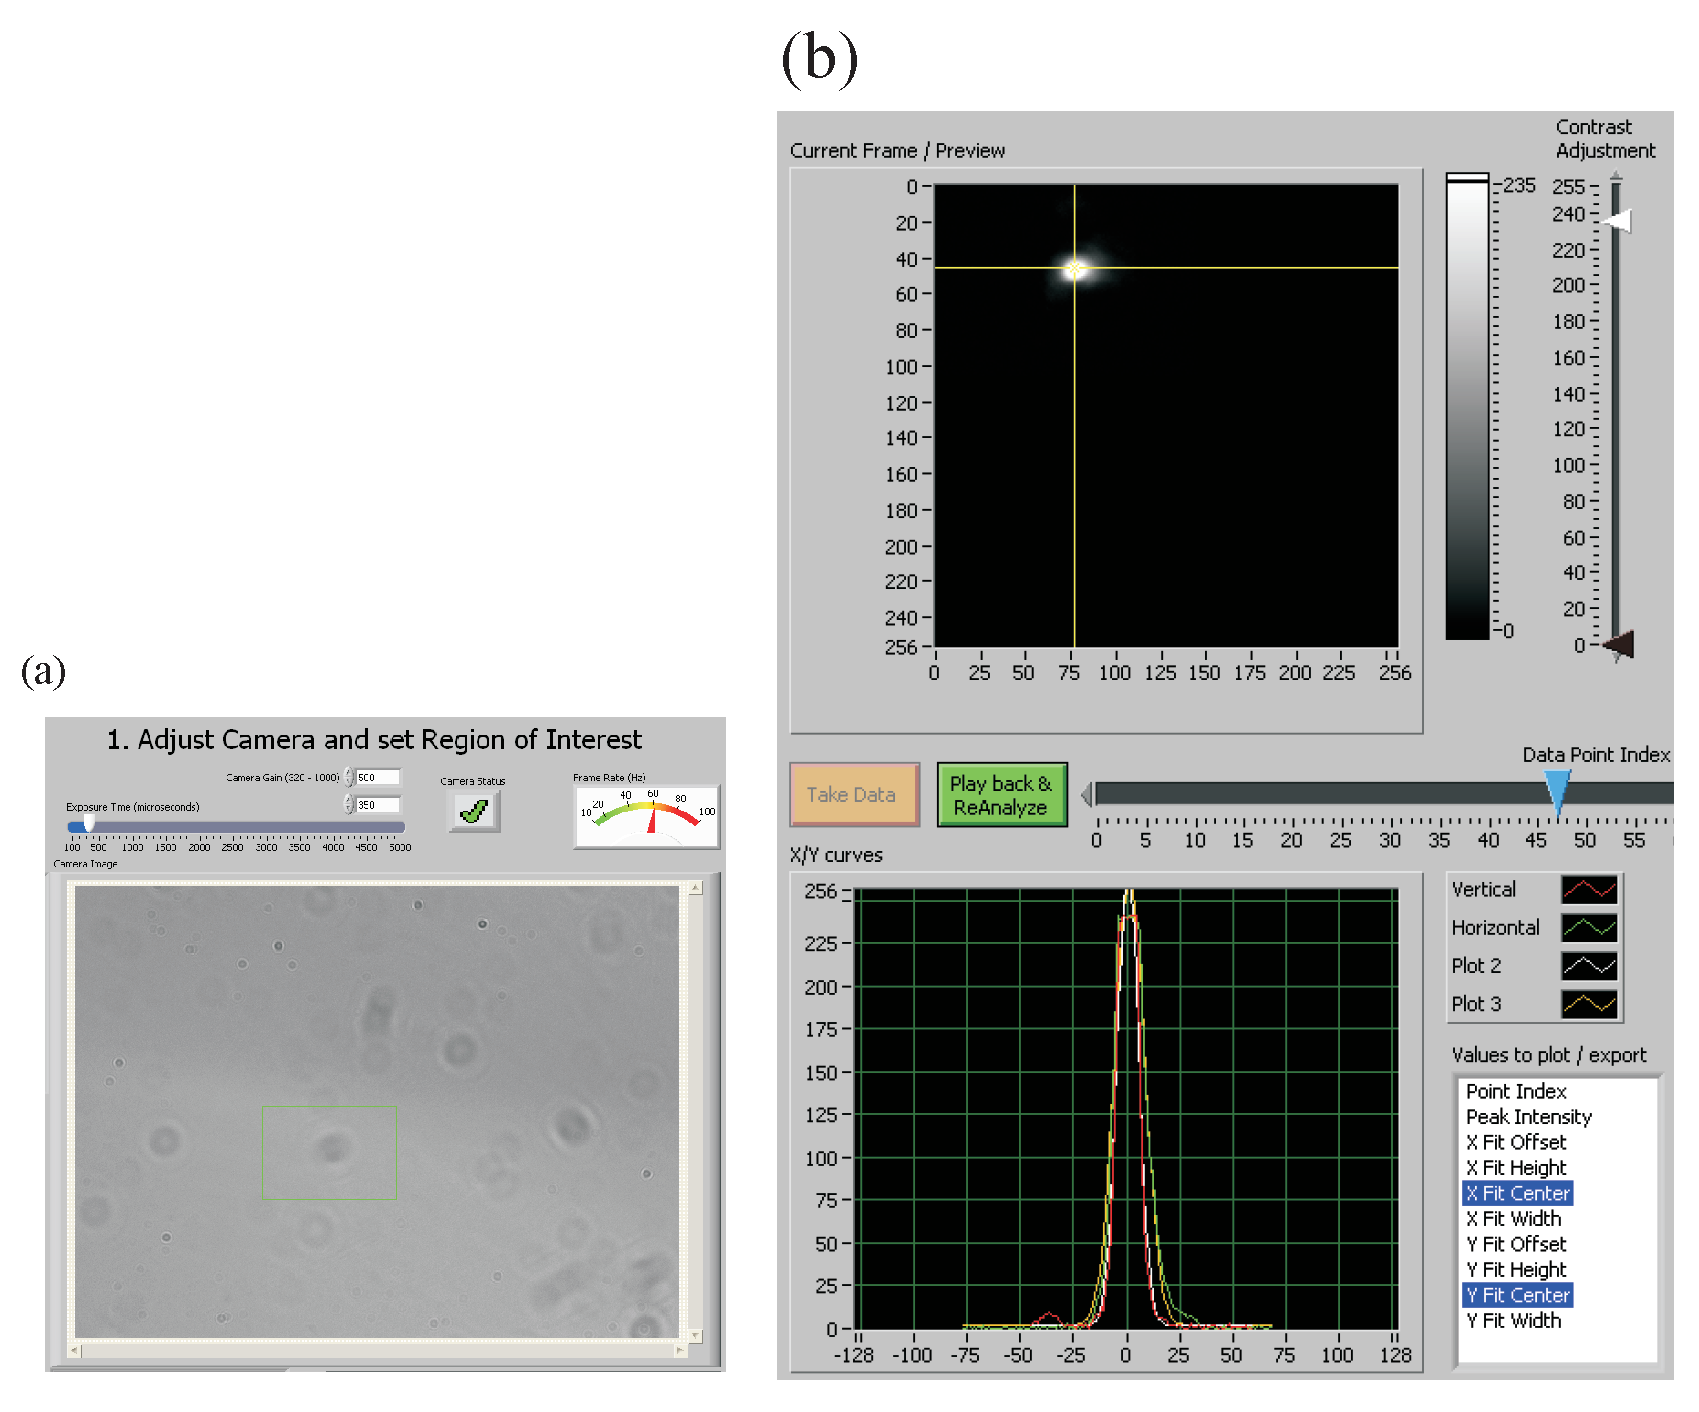The width and height of the screenshot is (1699, 1412).
Task: Click the Frame Rate gauge meter
Action: tap(646, 816)
